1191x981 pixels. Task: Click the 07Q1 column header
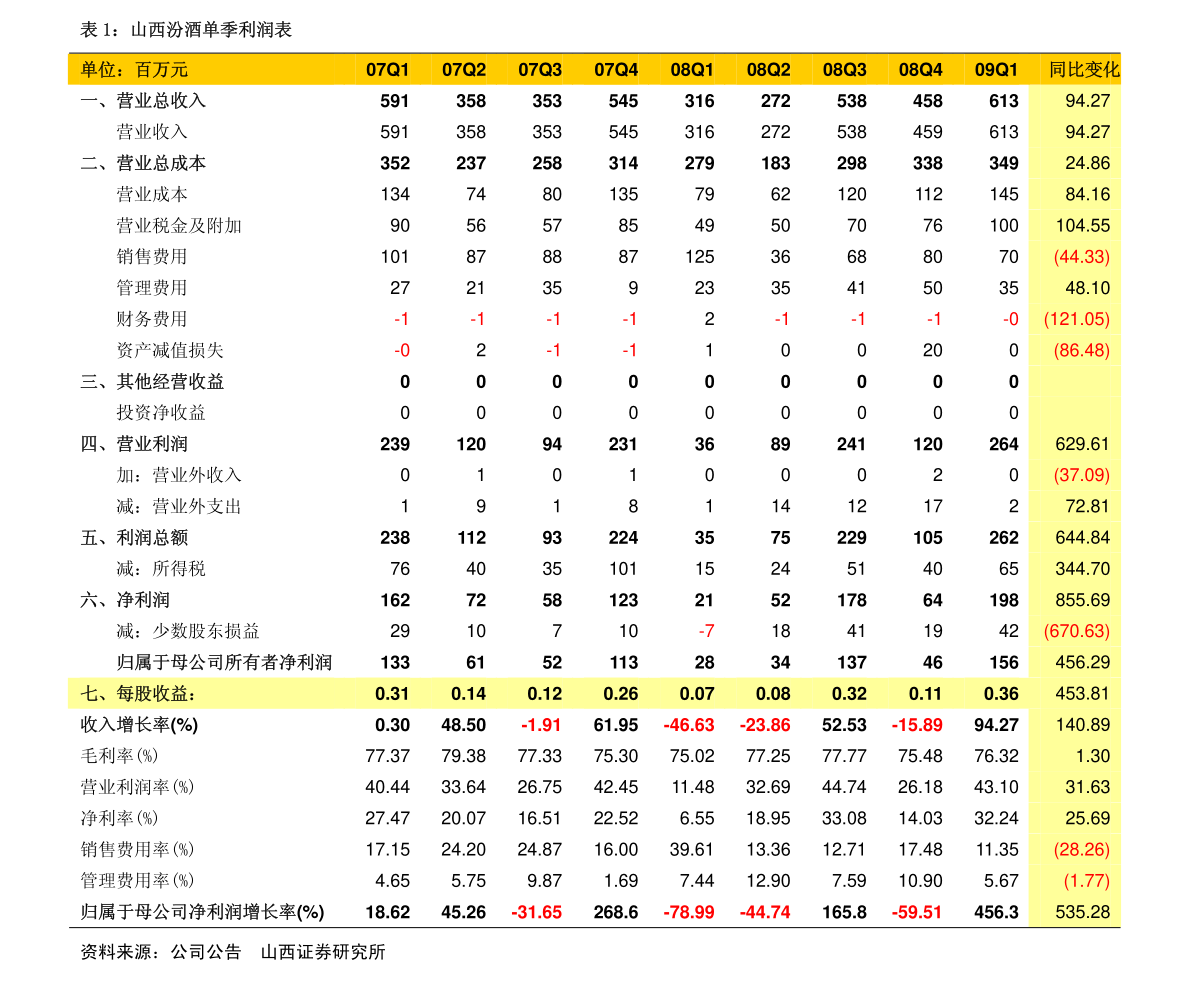point(387,70)
